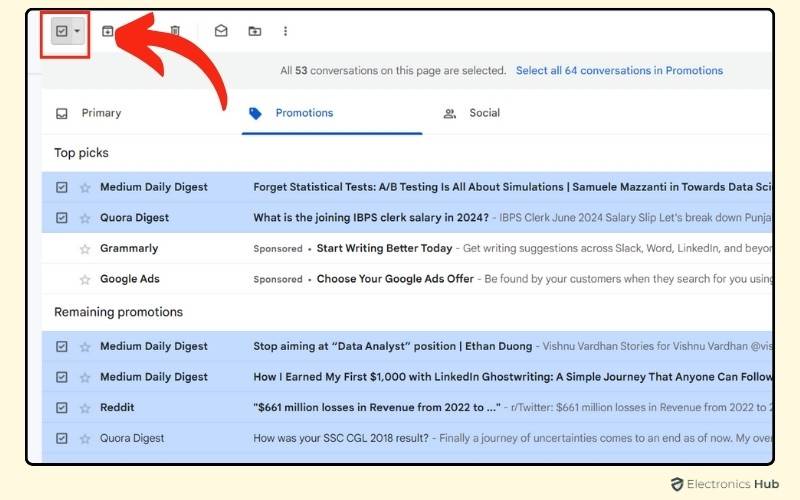Star the SSC CGL 2018 result email
Image resolution: width=800 pixels, height=500 pixels.
pyautogui.click(x=85, y=438)
